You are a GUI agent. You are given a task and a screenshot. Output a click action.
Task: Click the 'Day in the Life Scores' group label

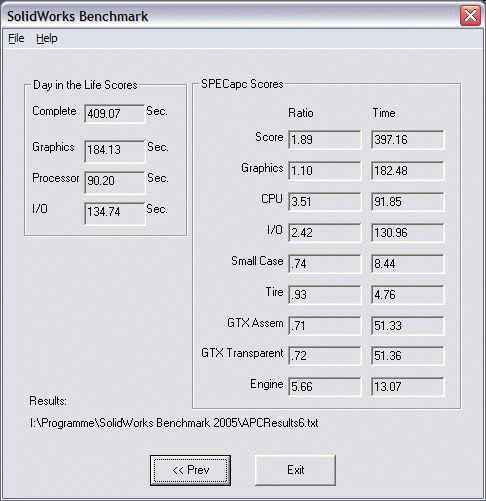pyautogui.click(x=85, y=85)
